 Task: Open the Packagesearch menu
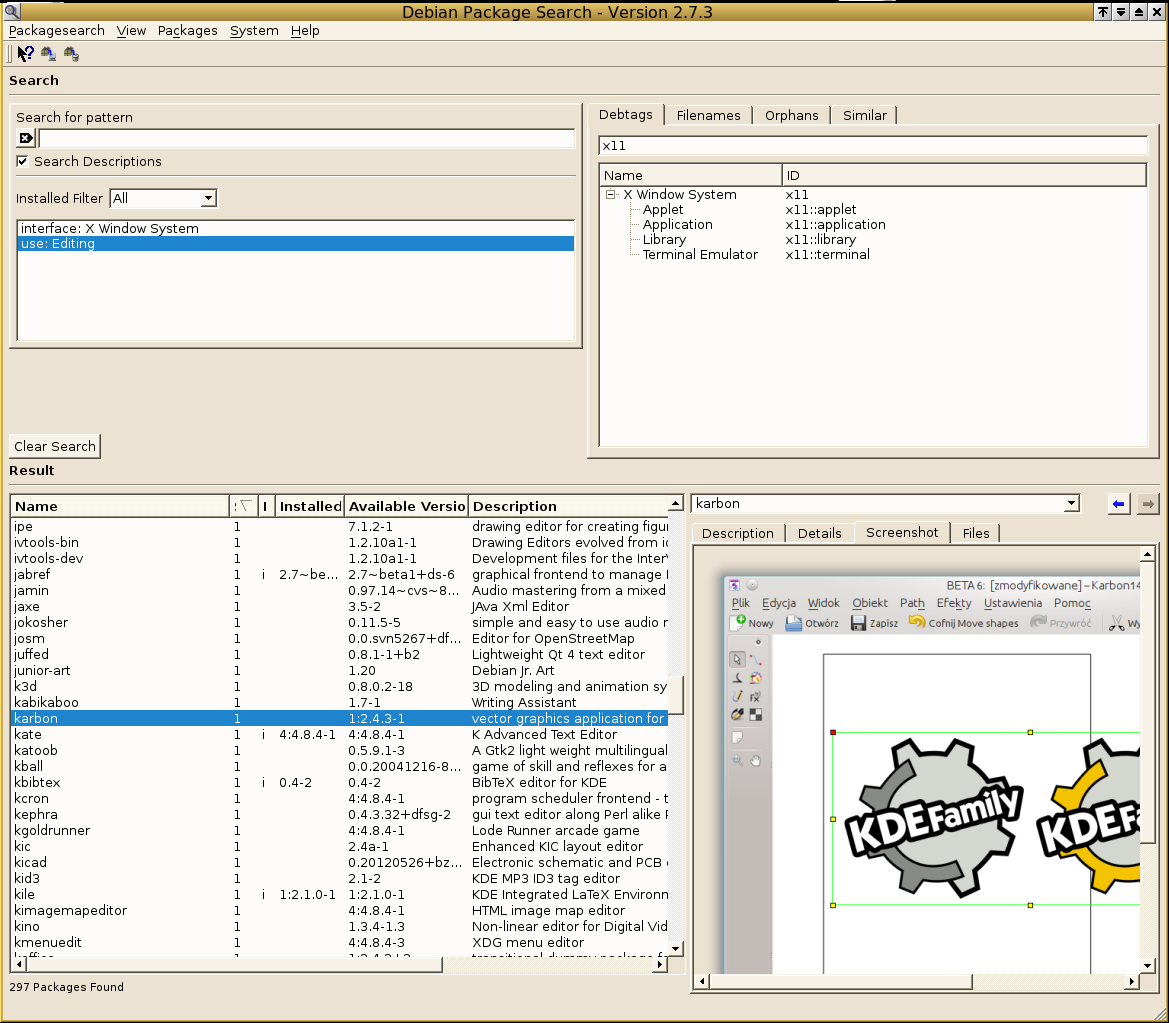click(57, 31)
